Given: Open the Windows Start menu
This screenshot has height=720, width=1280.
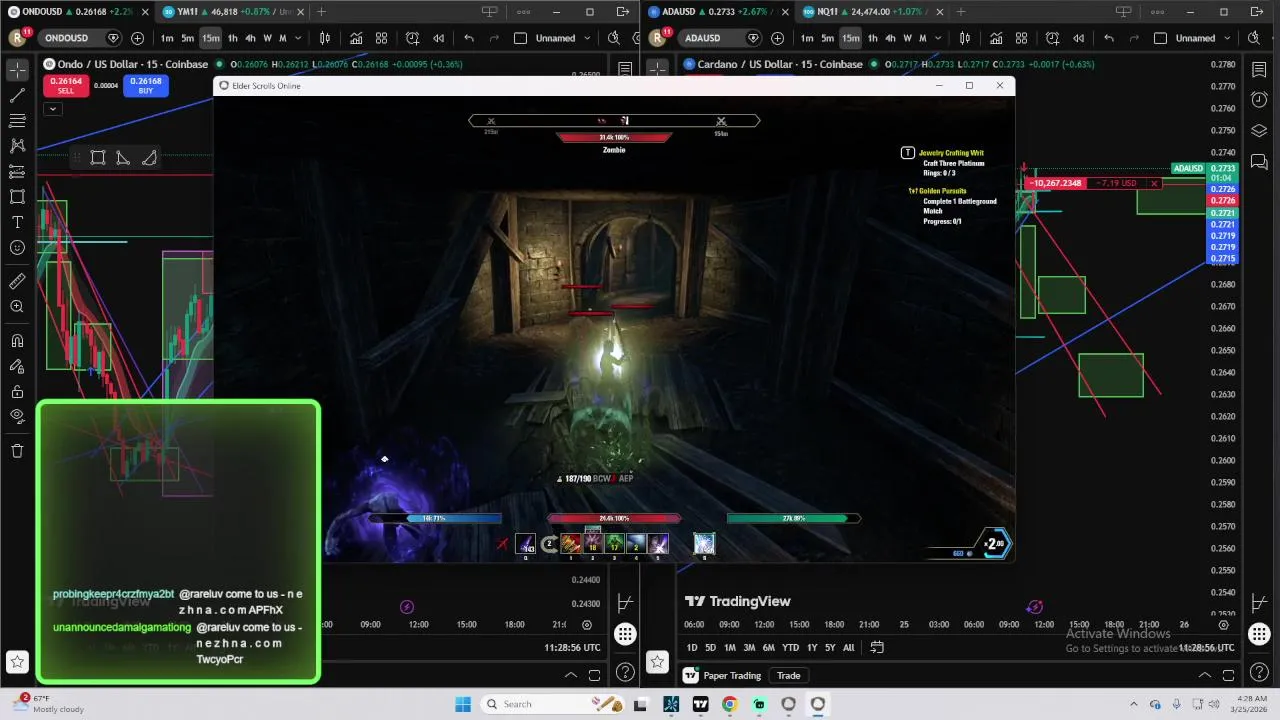Looking at the screenshot, I should coord(463,704).
